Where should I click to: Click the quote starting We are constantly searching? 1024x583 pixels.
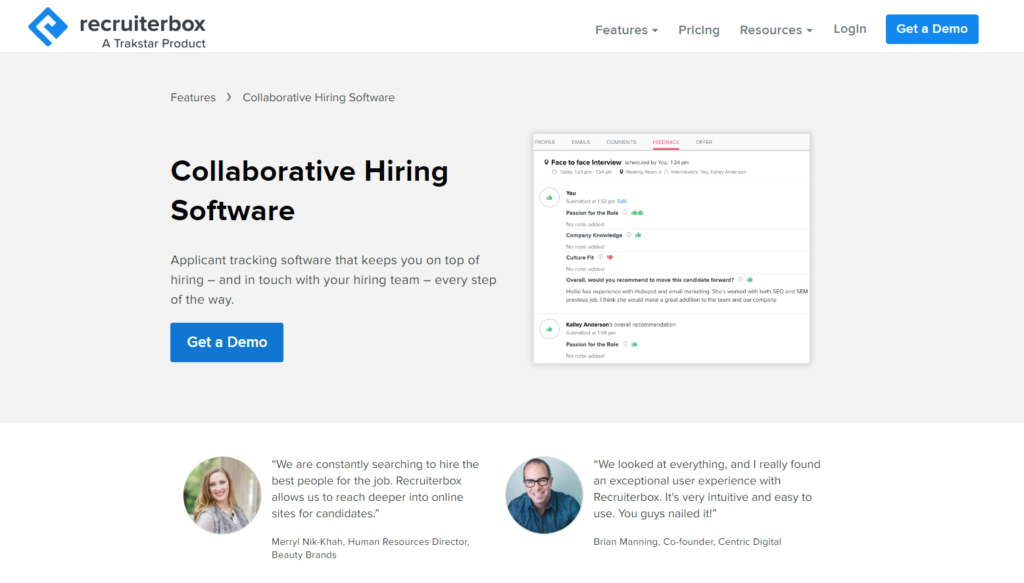tap(376, 489)
